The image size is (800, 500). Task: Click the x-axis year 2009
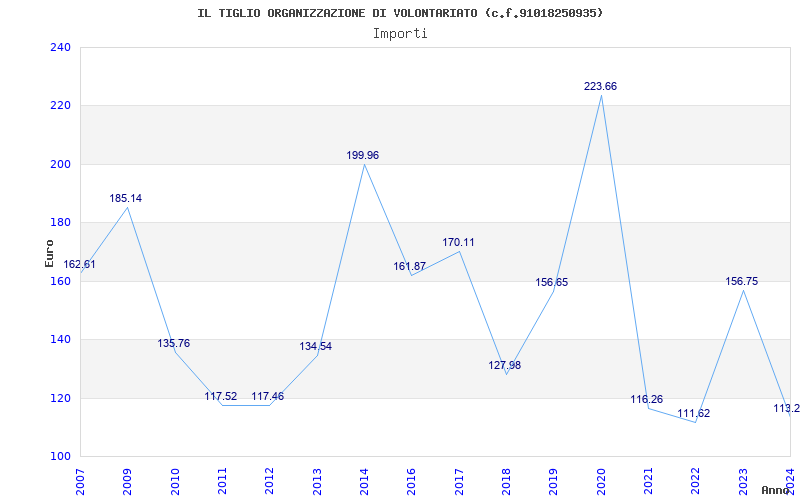(x=127, y=481)
